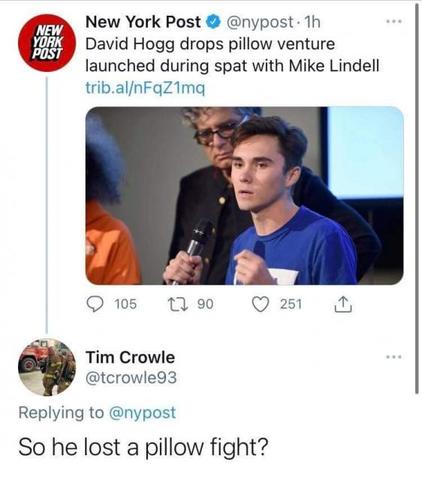Tap the share upload icon
This screenshot has height=480, width=422.
point(343,304)
